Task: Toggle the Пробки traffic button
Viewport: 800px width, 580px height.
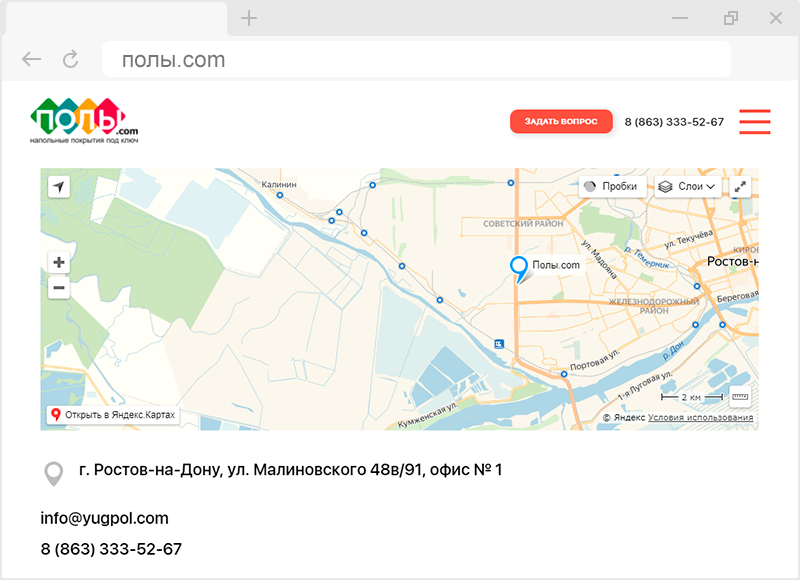Action: pos(612,186)
